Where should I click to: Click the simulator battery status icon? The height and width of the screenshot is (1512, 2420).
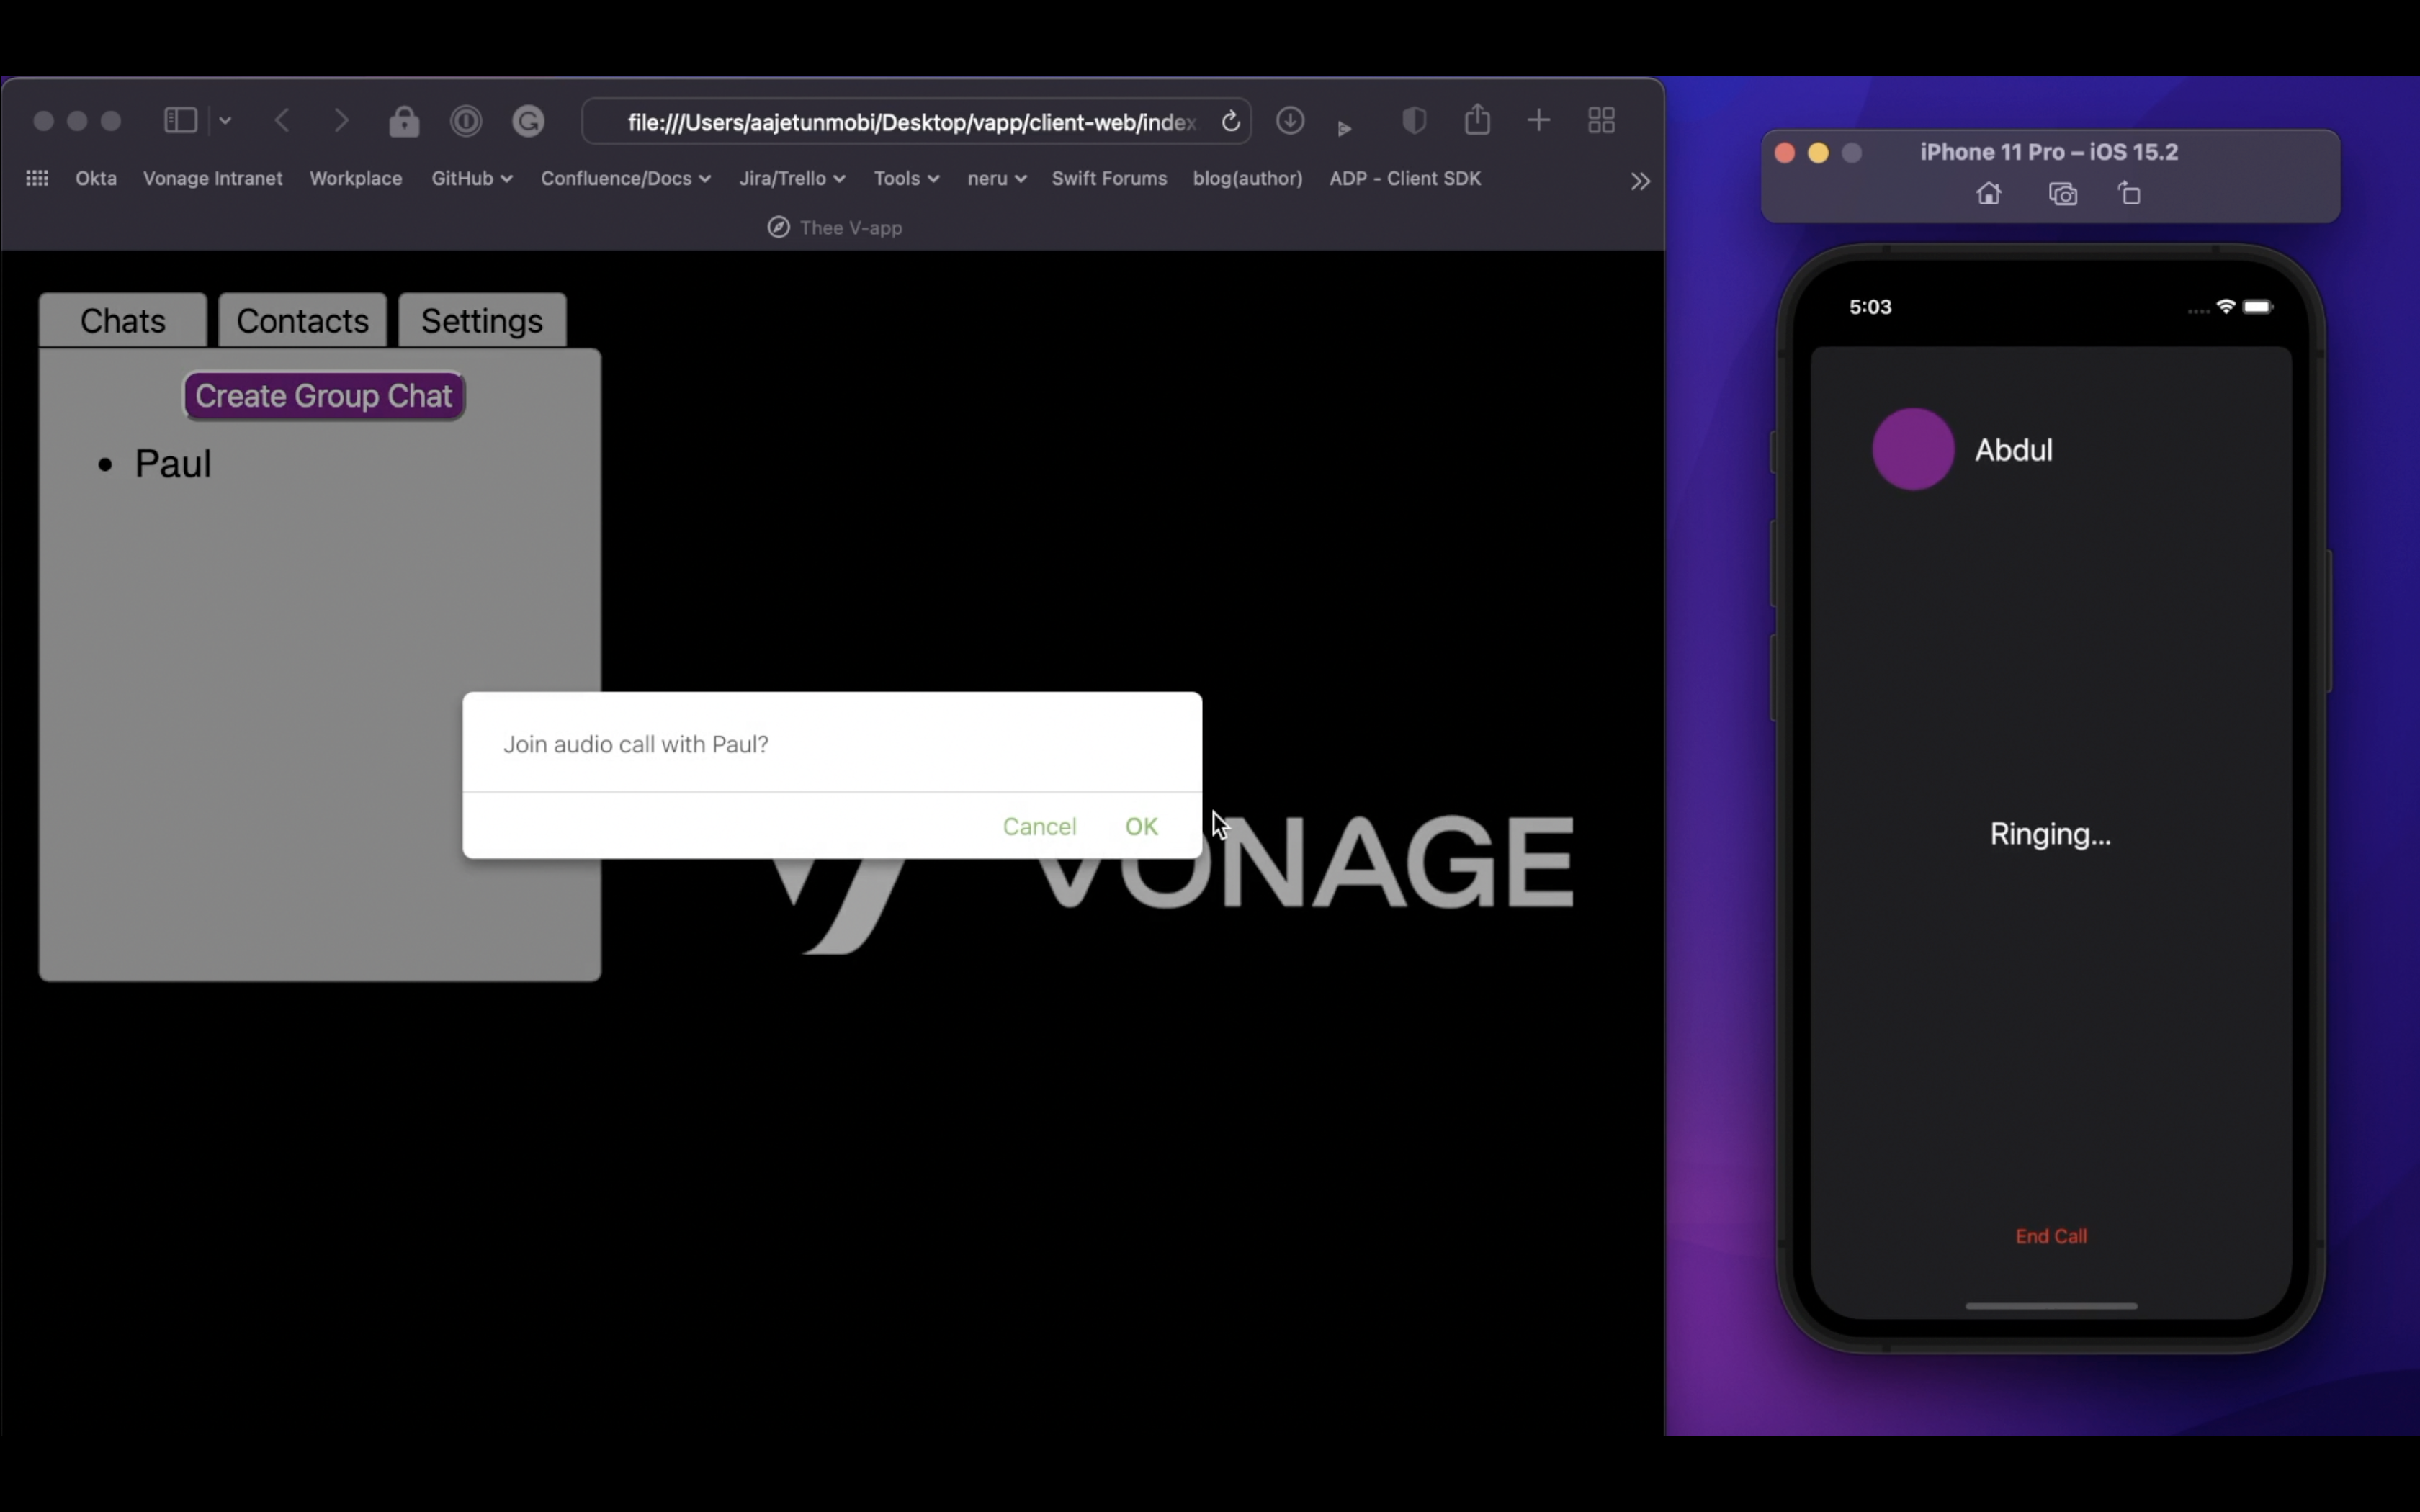coord(2259,307)
